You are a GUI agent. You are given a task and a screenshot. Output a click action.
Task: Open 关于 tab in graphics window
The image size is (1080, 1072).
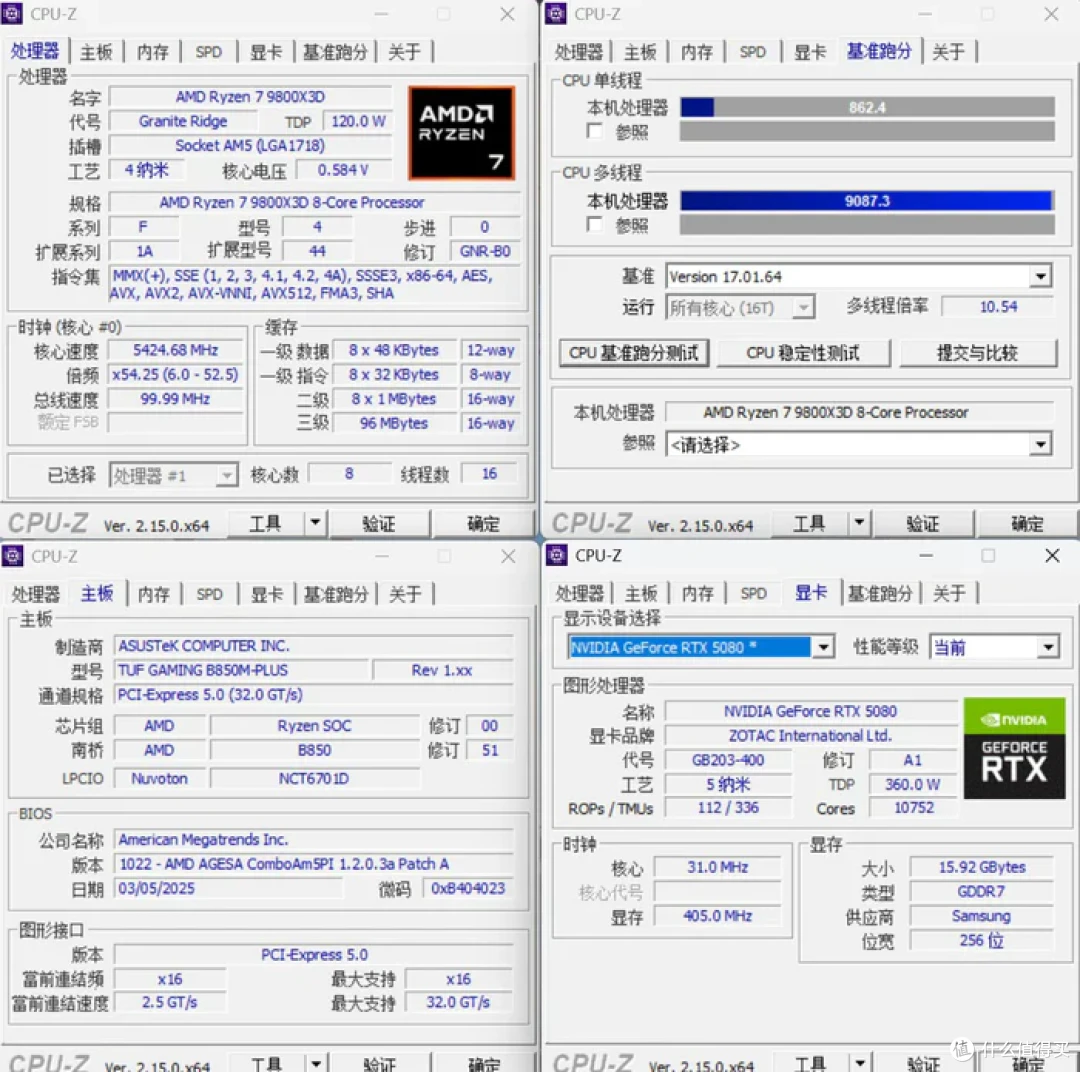tap(948, 593)
